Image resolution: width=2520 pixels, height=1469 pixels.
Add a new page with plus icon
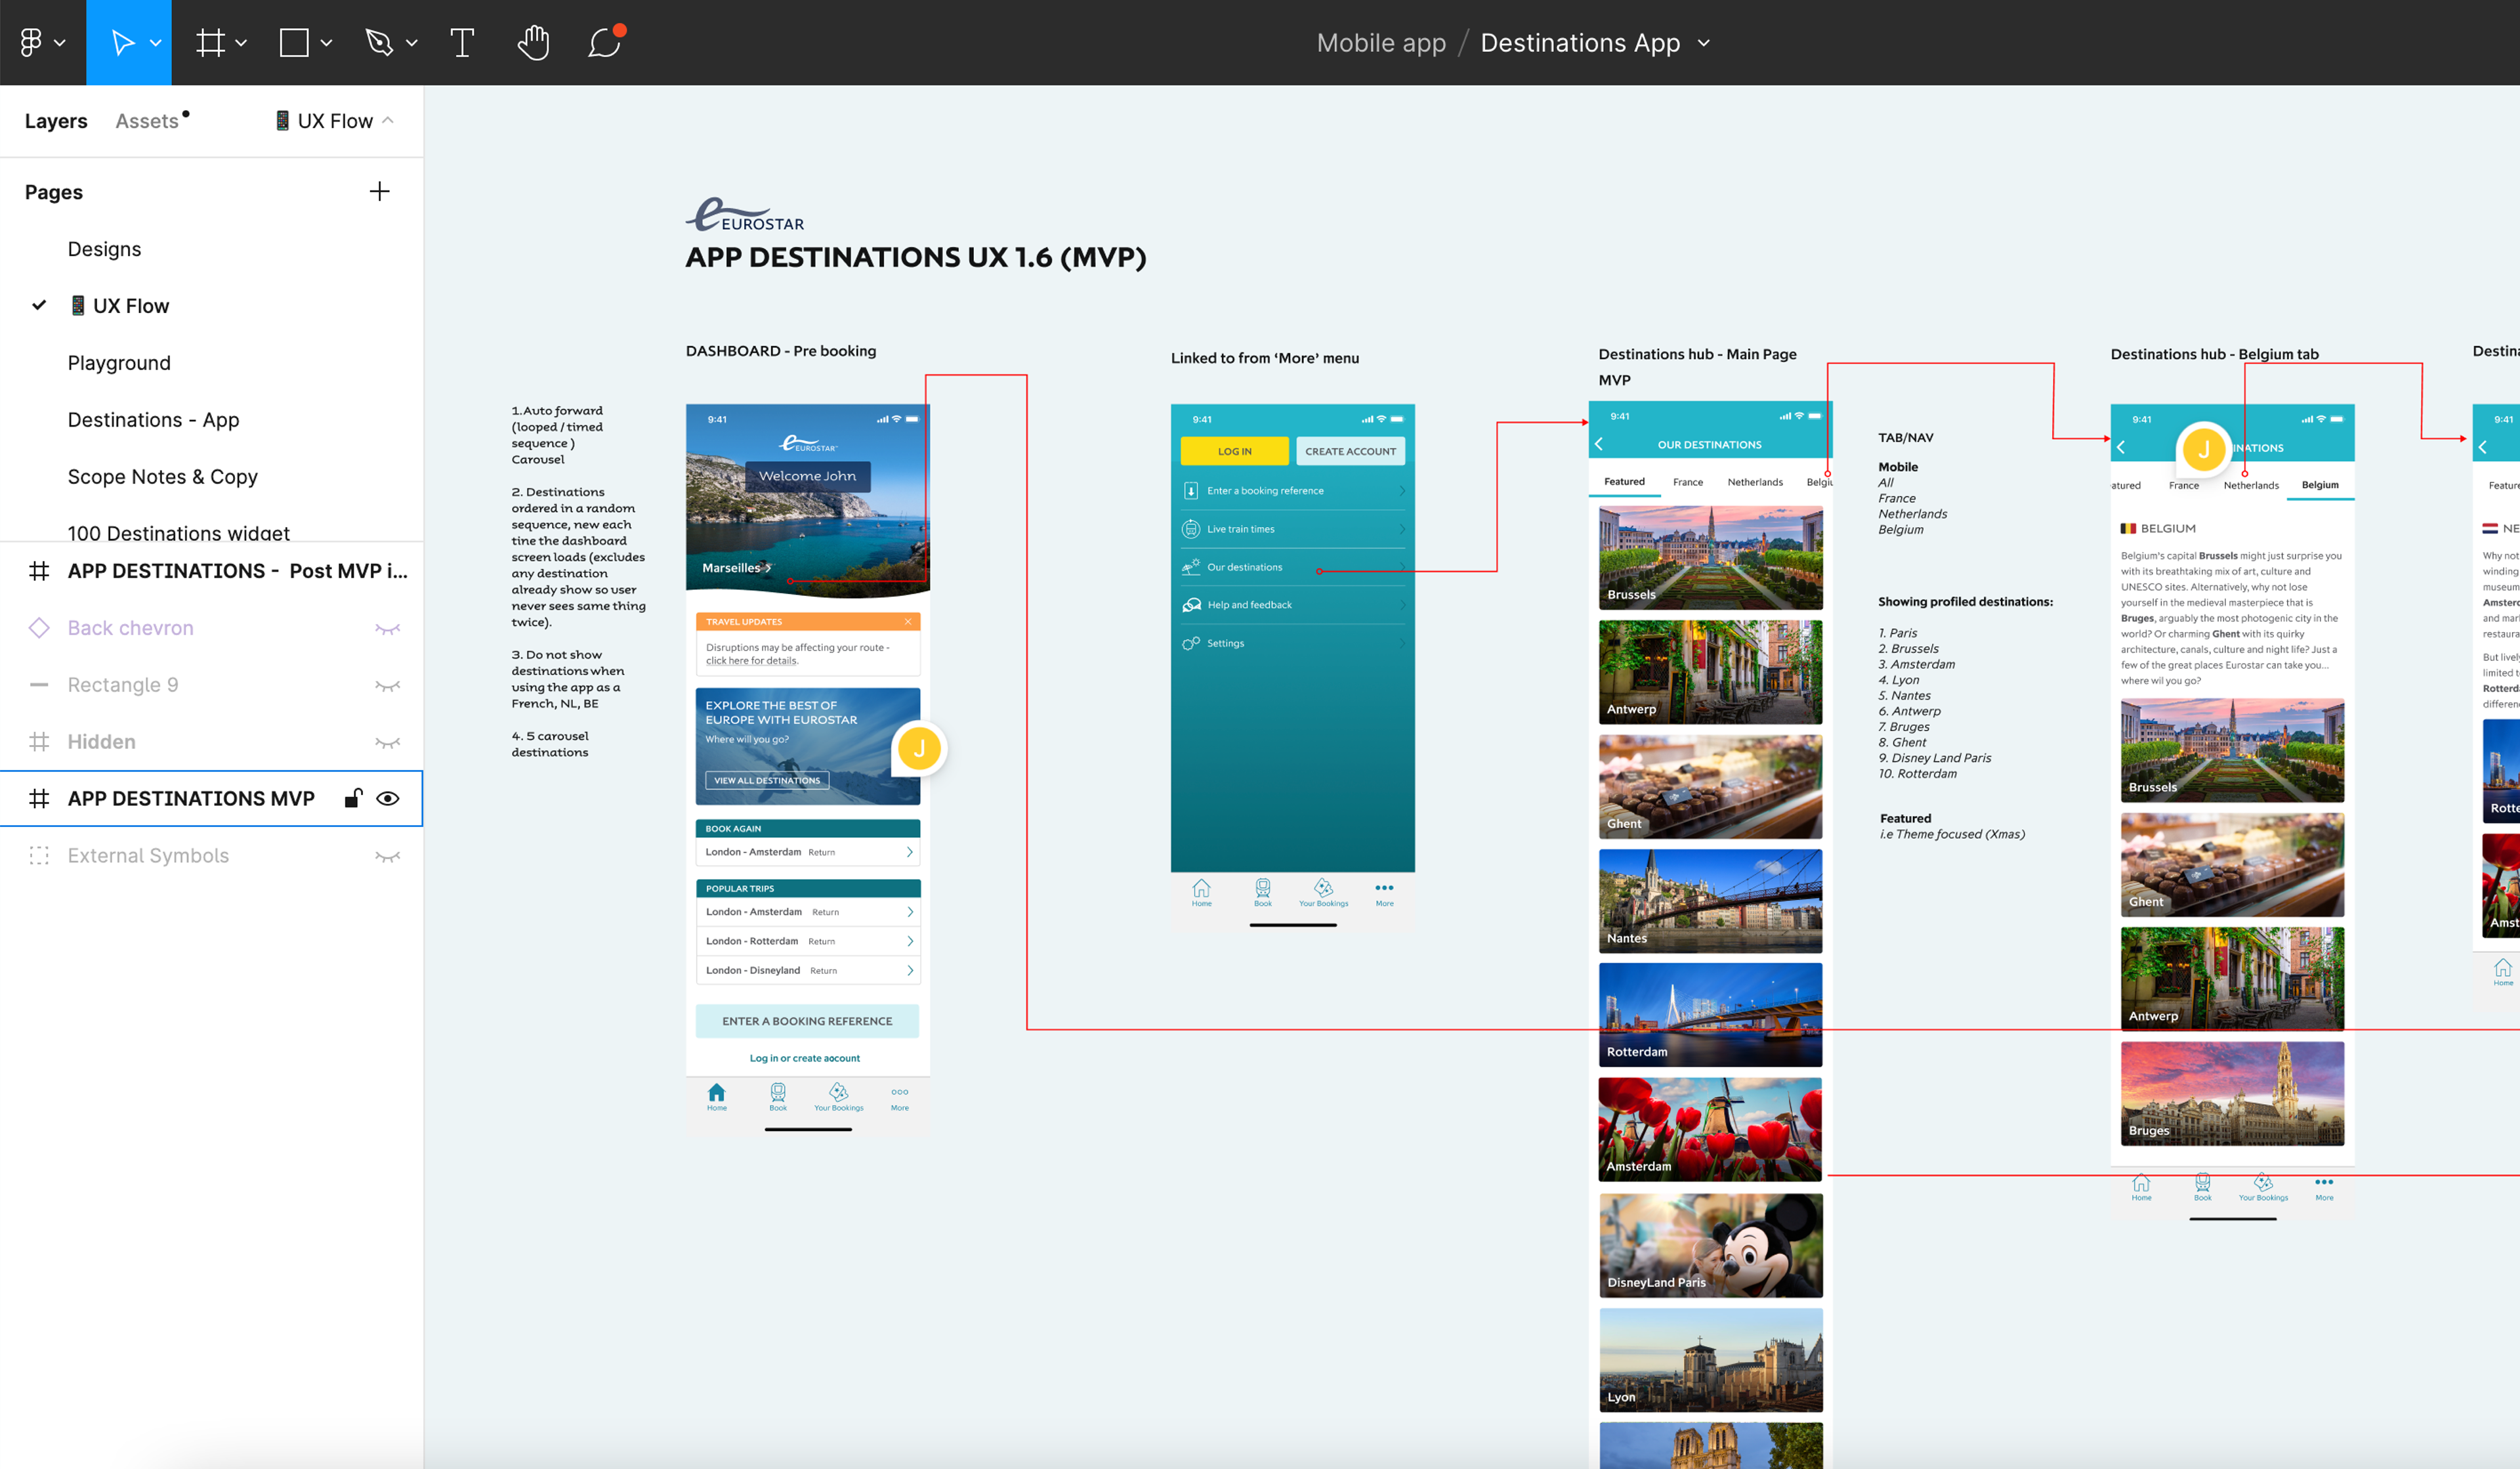click(x=379, y=191)
